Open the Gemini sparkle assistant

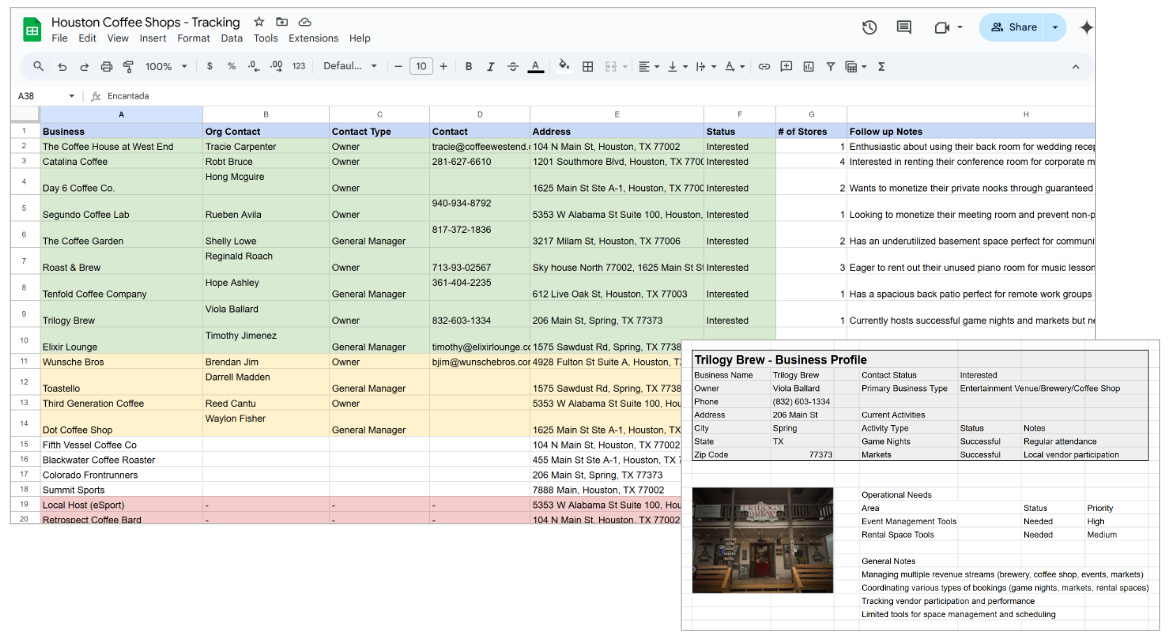coord(1086,28)
